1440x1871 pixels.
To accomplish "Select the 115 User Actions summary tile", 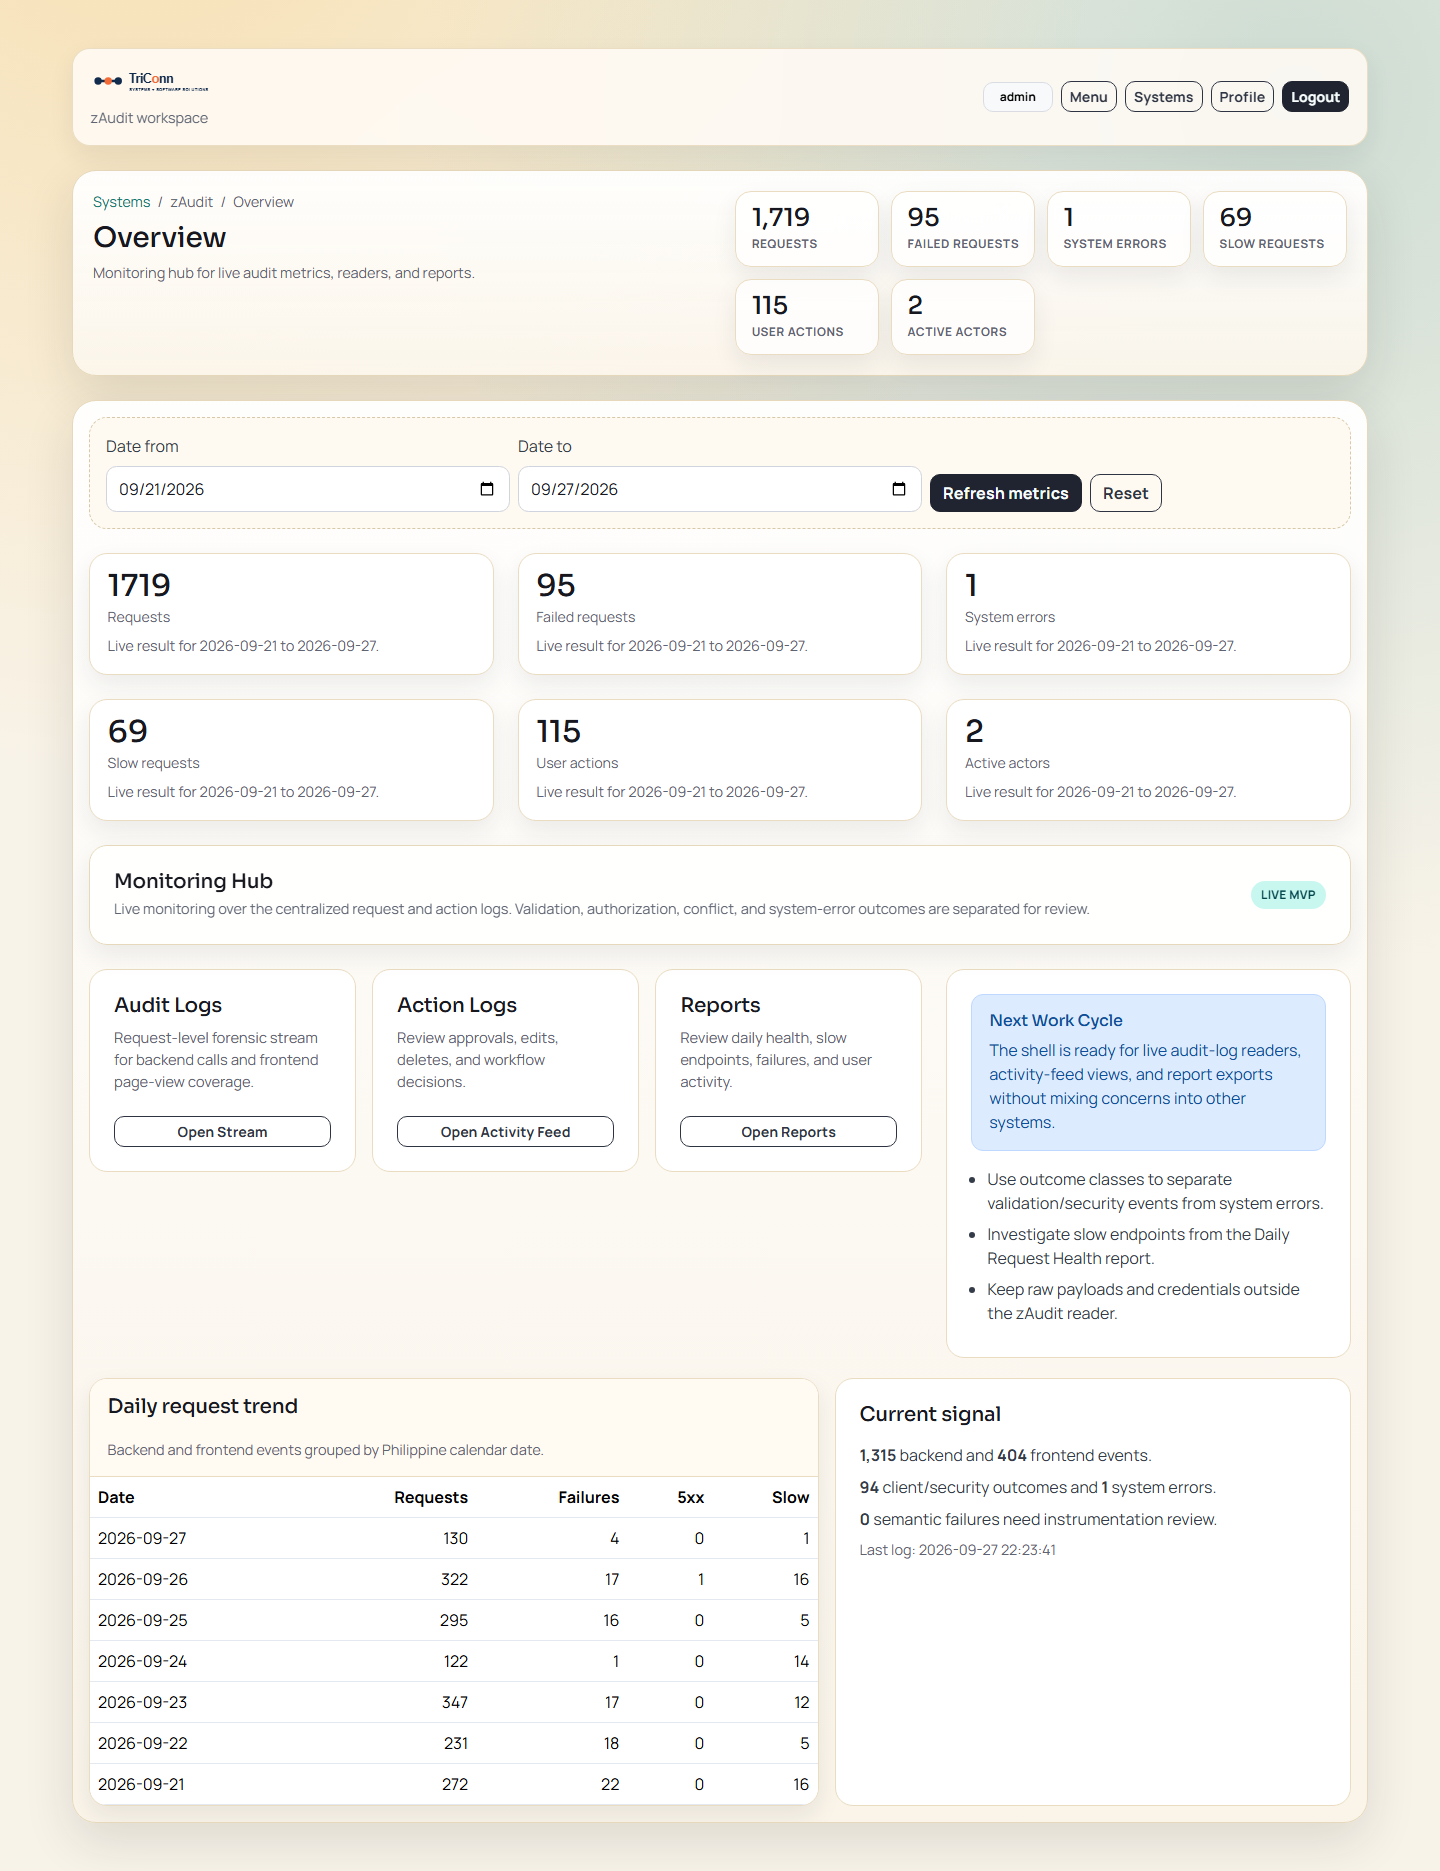I will (x=807, y=317).
